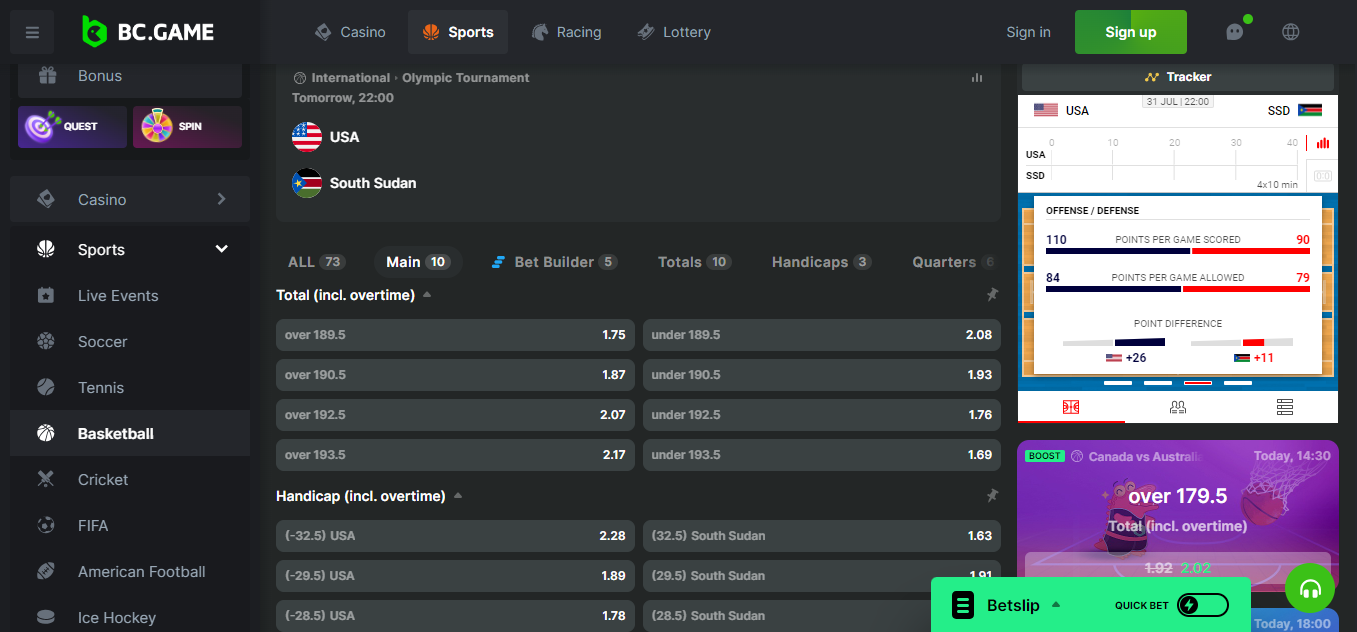The height and width of the screenshot is (632, 1357).
Task: Switch to the Totals market tab
Action: tap(693, 261)
